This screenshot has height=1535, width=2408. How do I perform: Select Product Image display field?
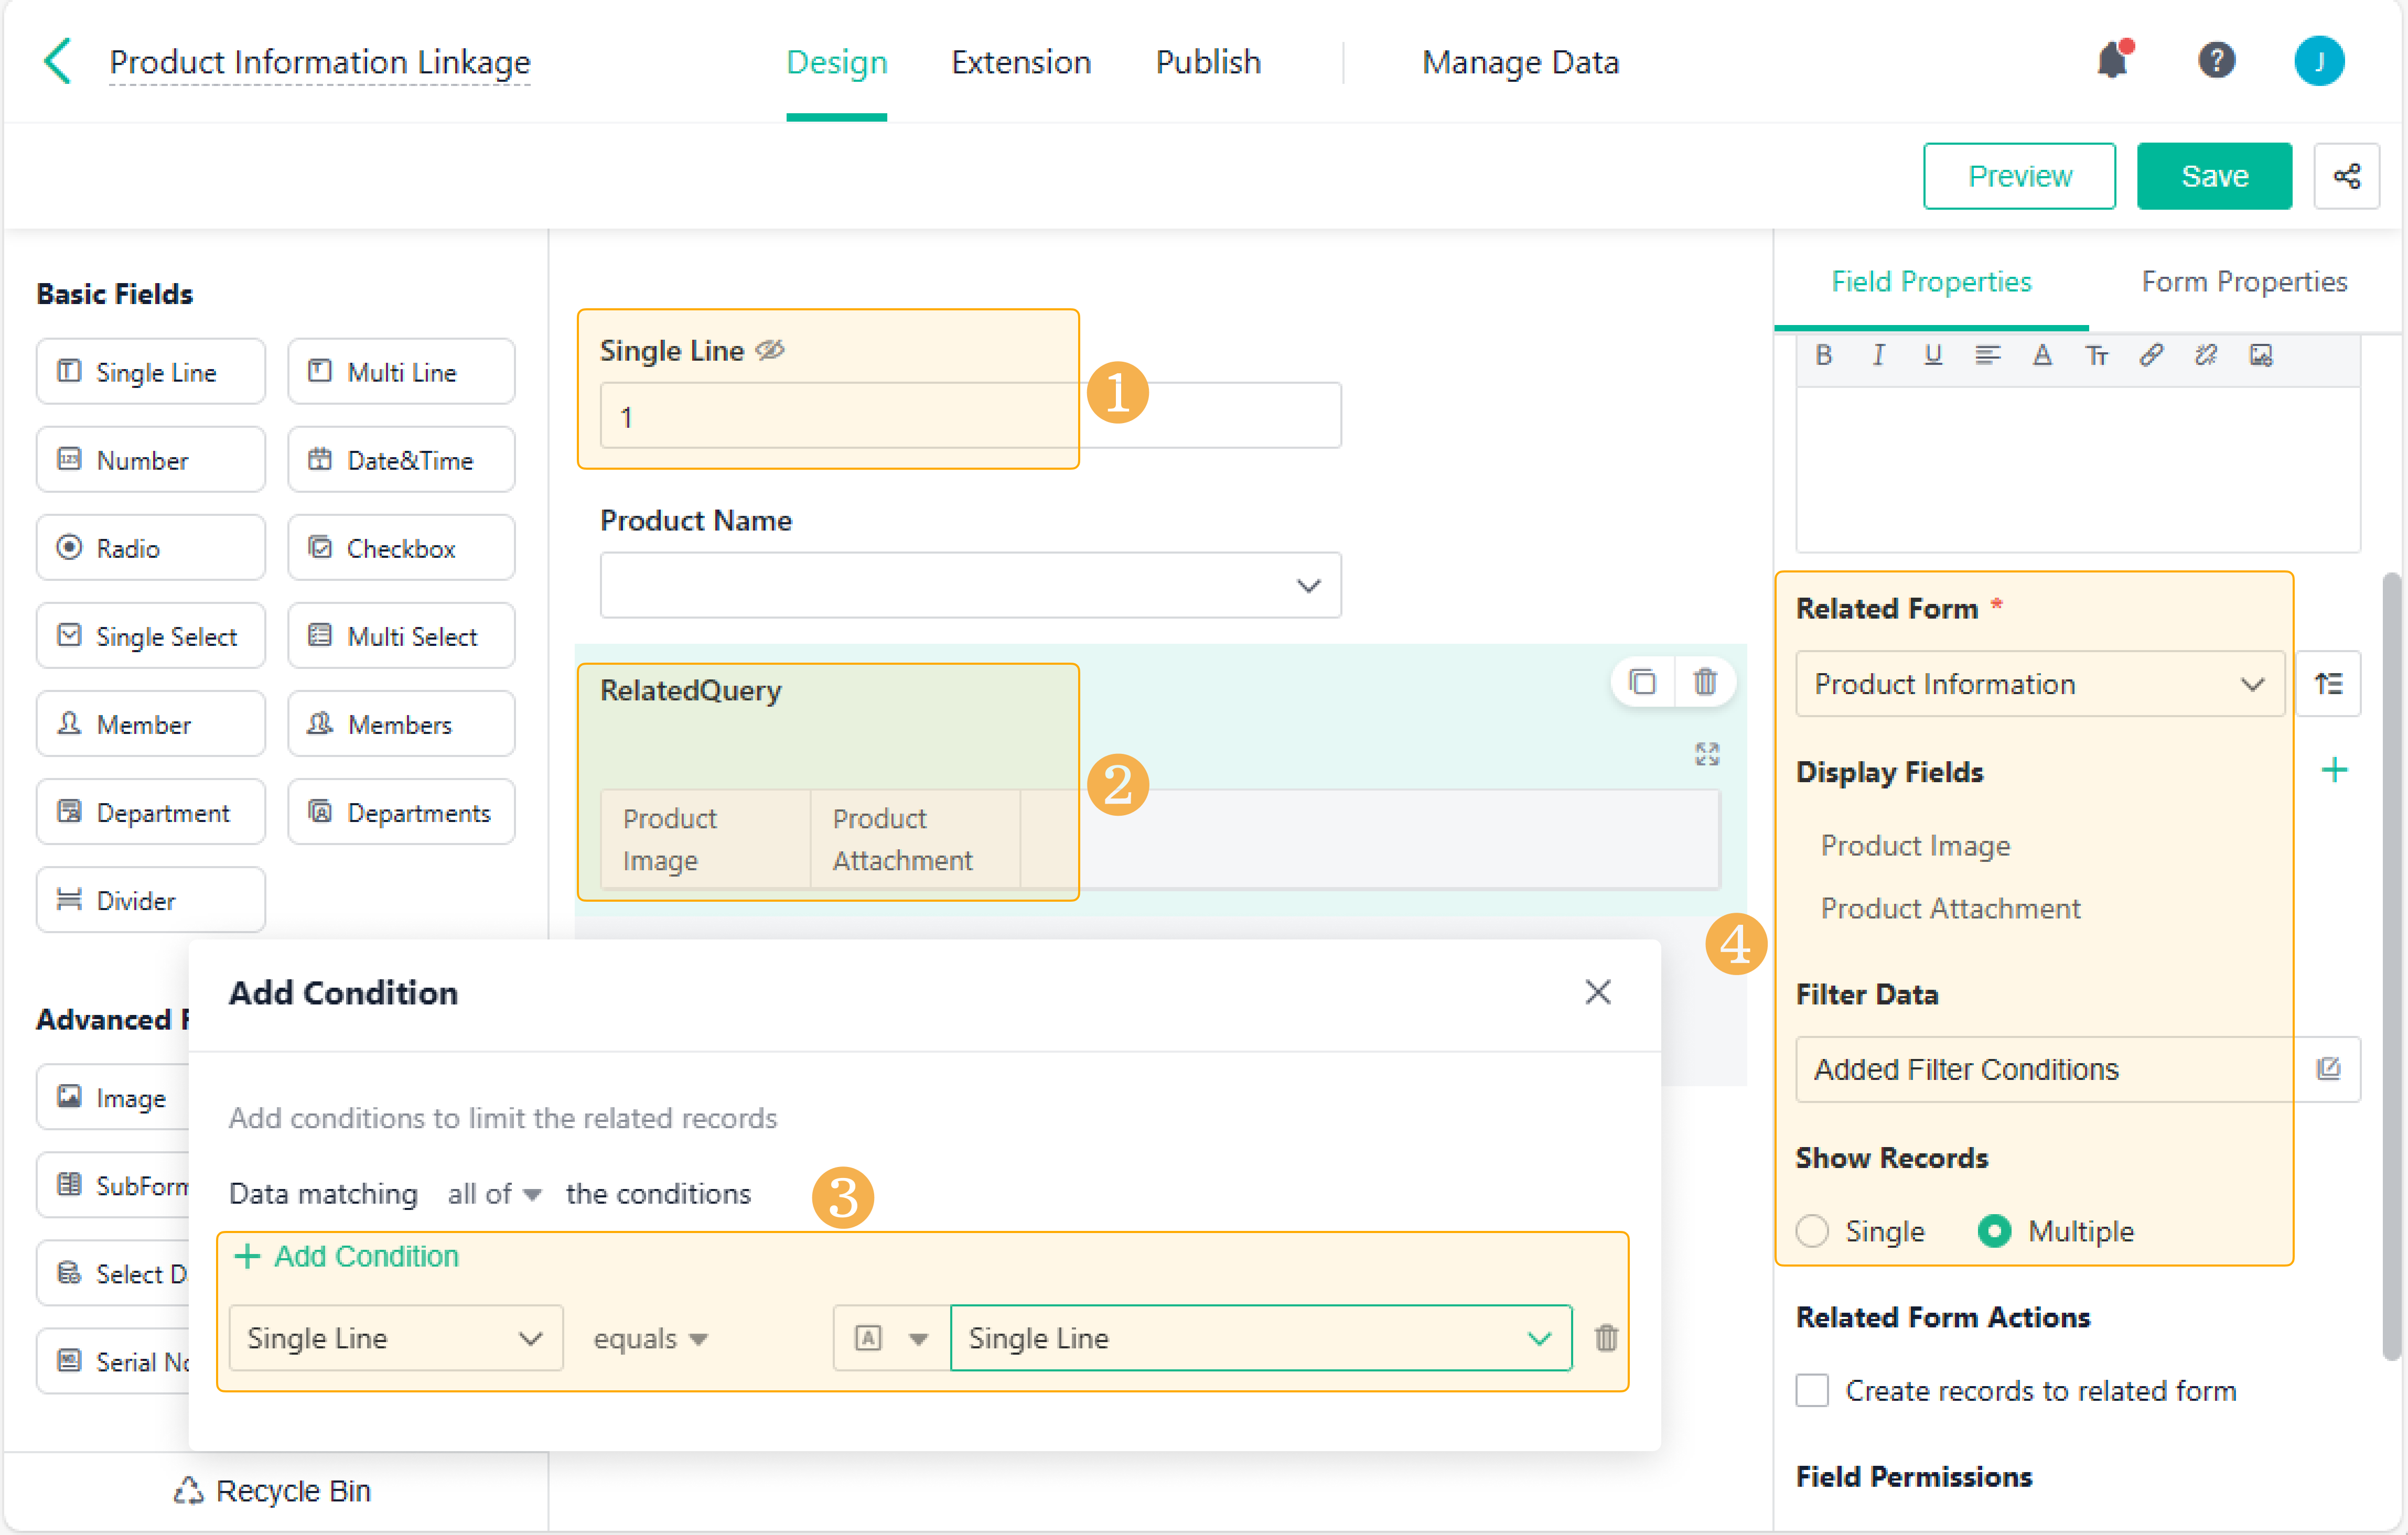click(x=1915, y=846)
